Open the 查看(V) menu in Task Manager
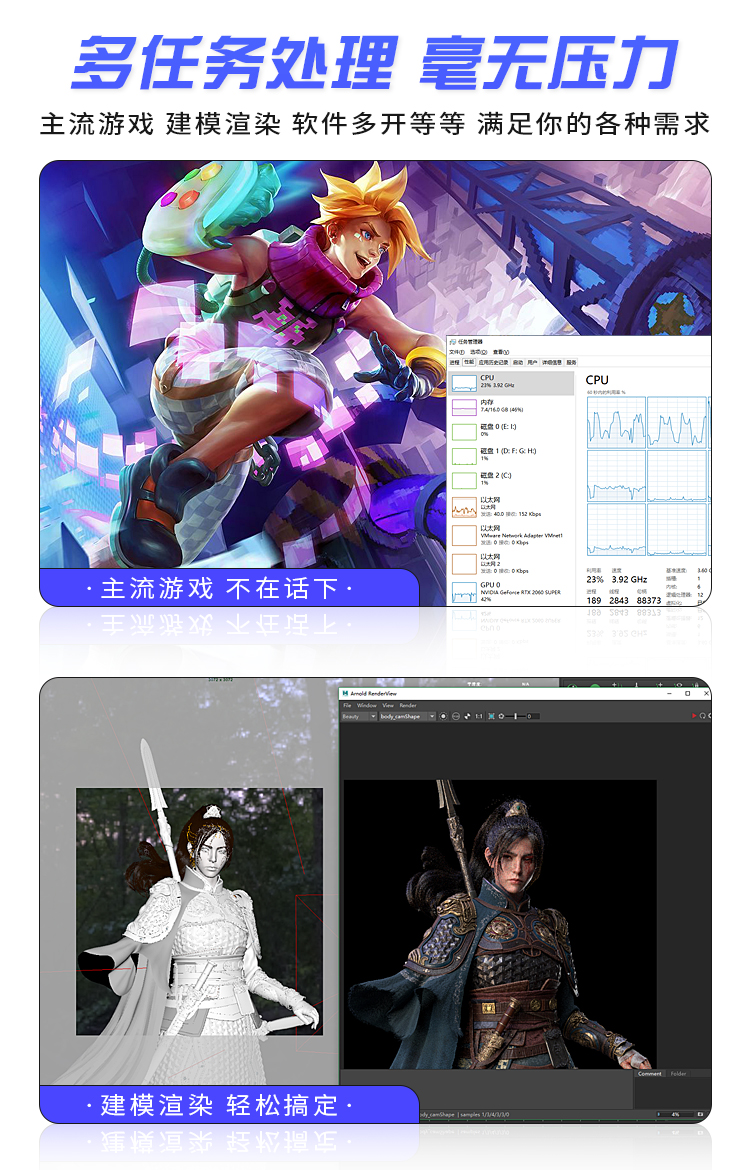Image resolution: width=750 pixels, height=1170 pixels. (x=501, y=352)
